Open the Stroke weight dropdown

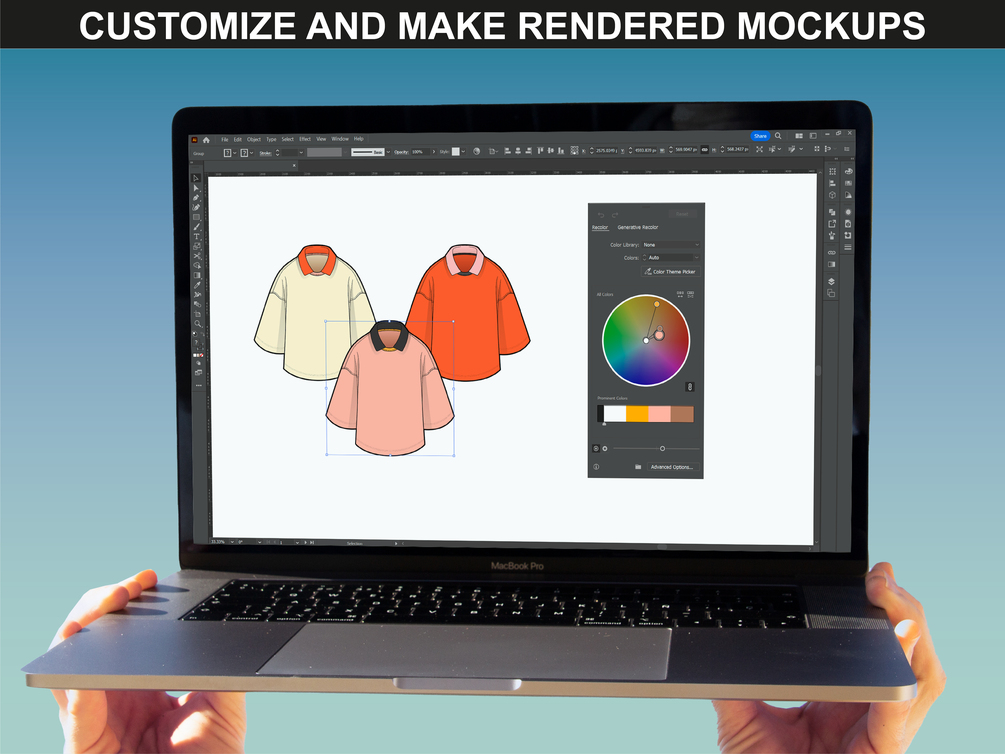[x=301, y=153]
